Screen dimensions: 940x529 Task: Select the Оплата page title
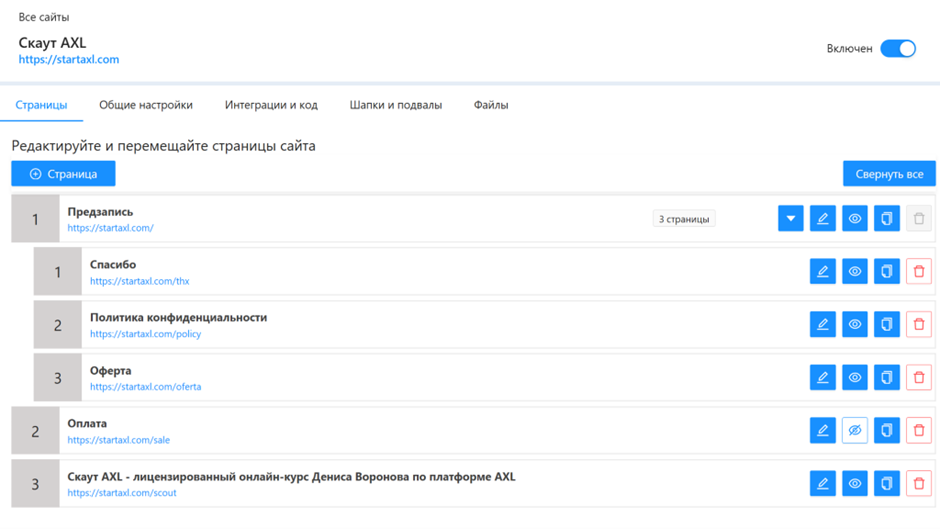[87, 423]
